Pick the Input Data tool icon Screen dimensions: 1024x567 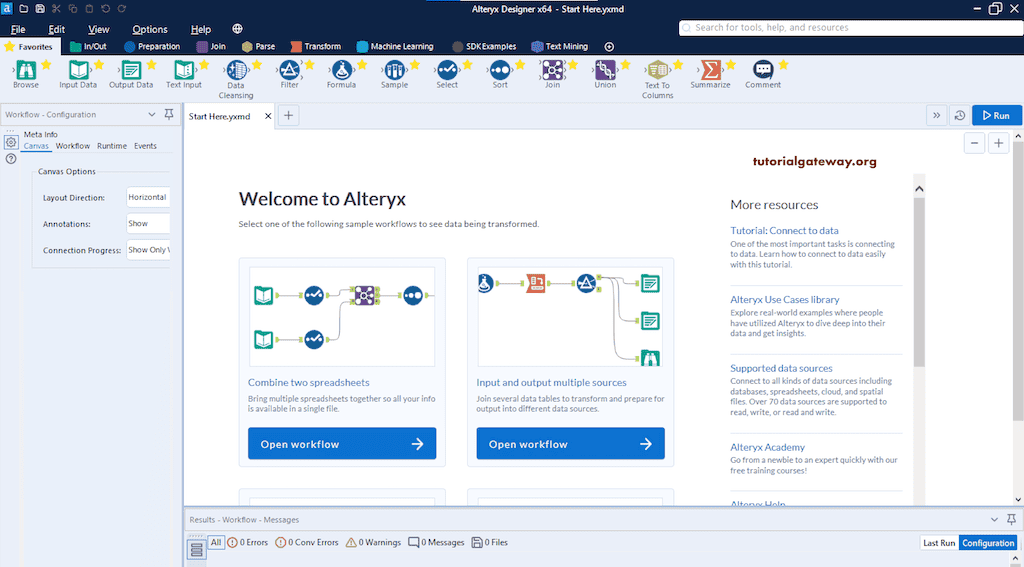click(x=78, y=69)
